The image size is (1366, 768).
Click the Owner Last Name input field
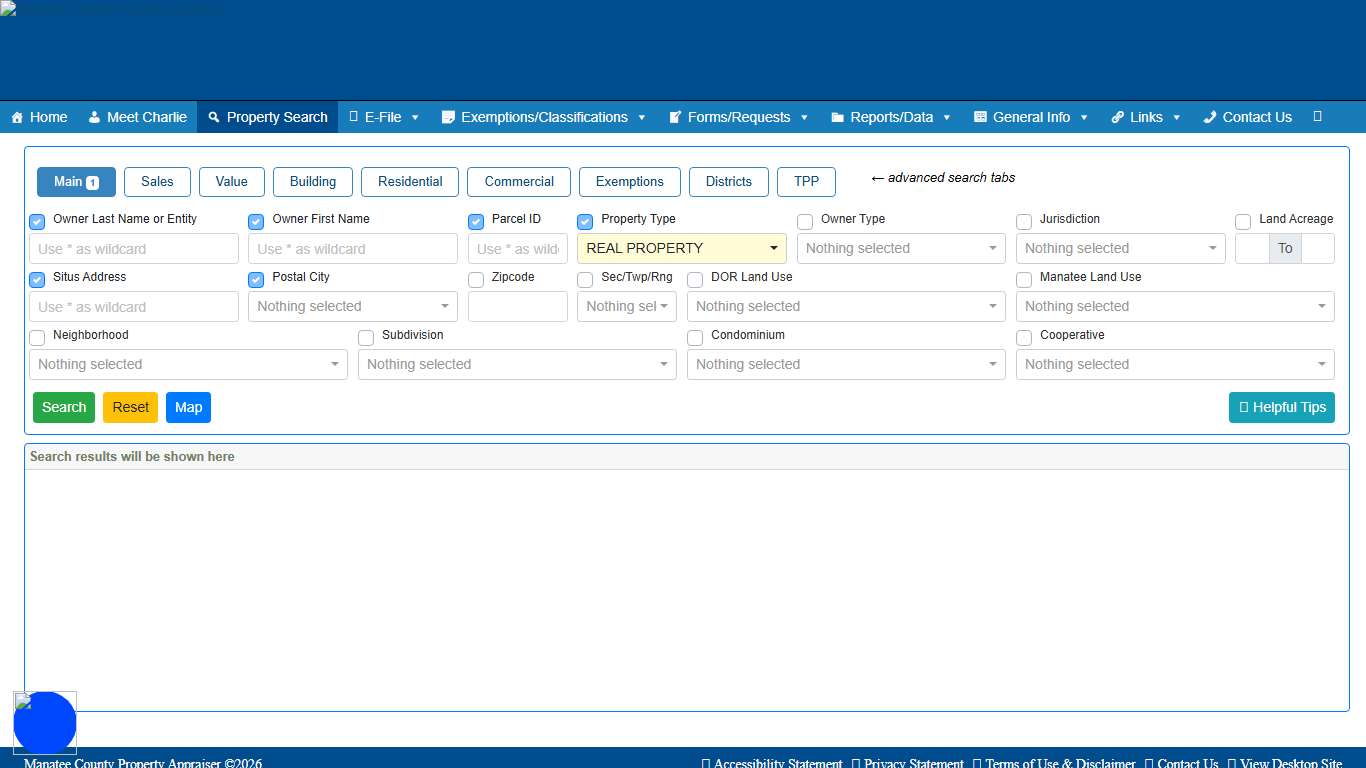pos(133,249)
